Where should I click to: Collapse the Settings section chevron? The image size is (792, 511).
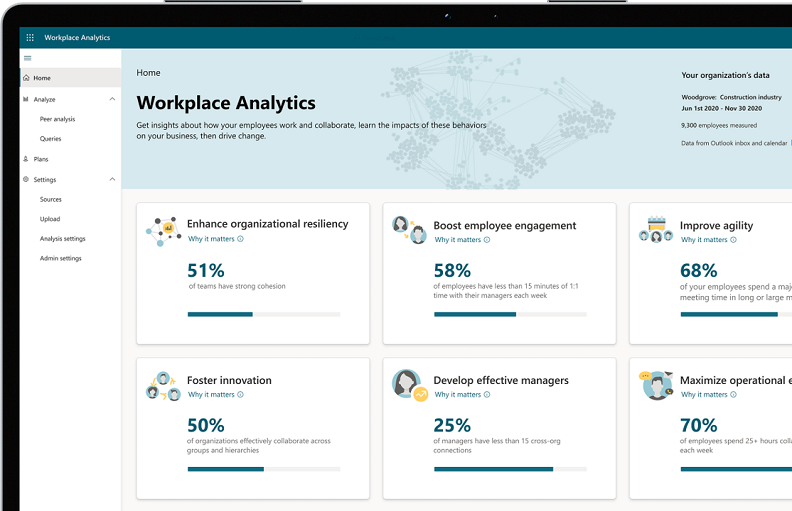coord(112,179)
